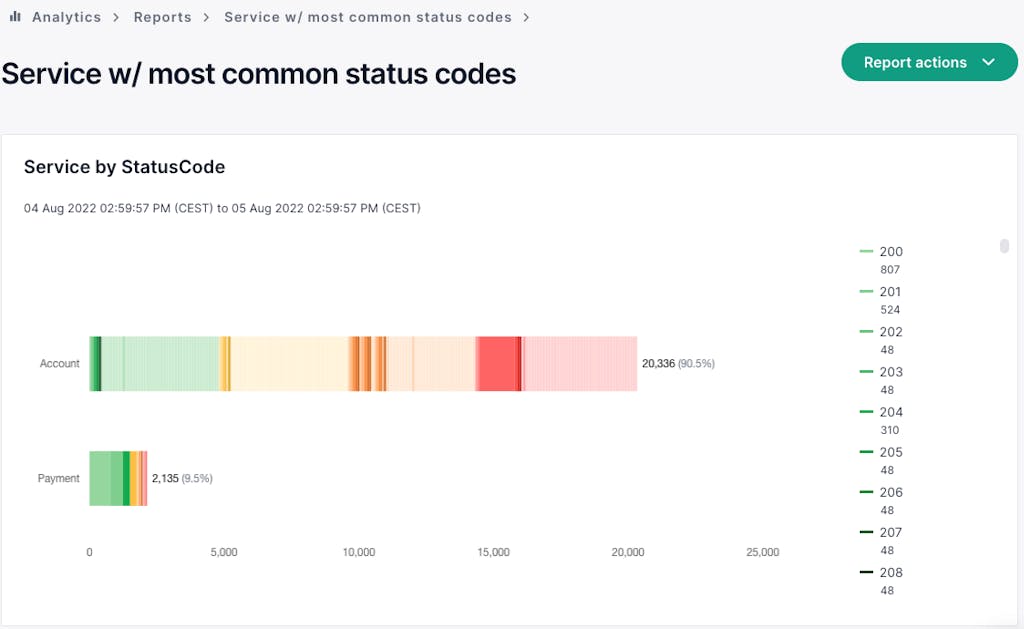Click the 203 legend color marker
The image size is (1024, 629).
click(866, 372)
